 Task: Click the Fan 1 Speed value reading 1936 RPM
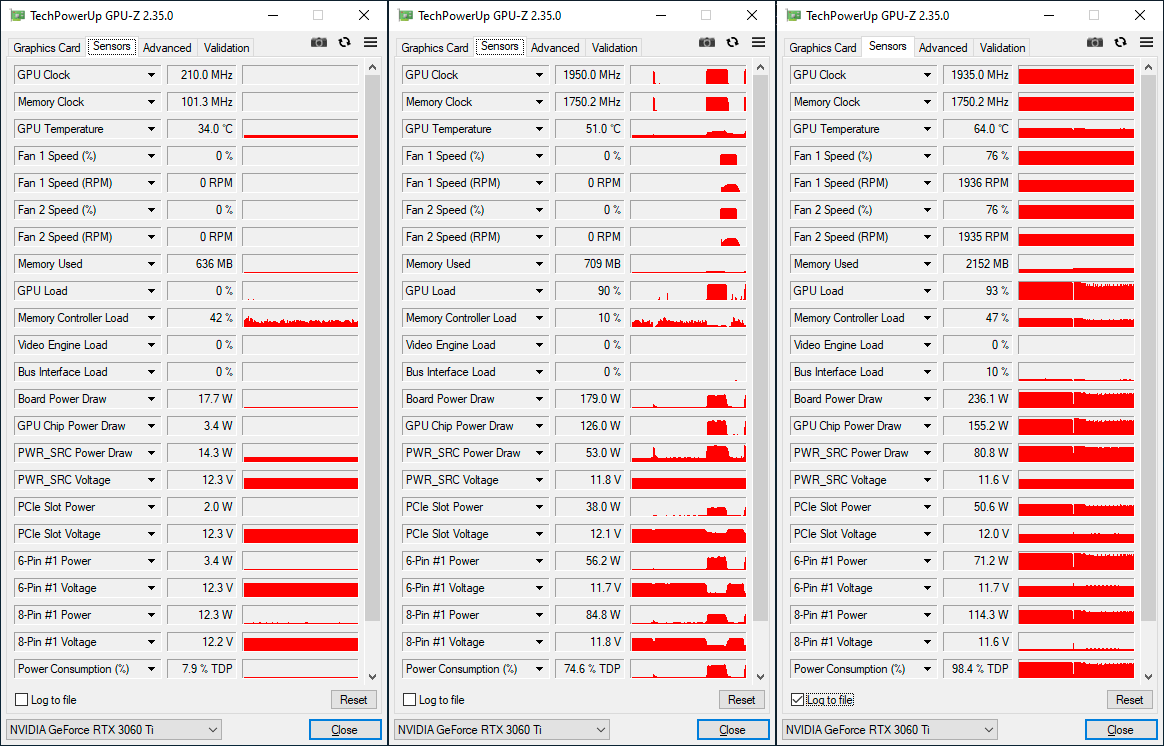click(977, 183)
